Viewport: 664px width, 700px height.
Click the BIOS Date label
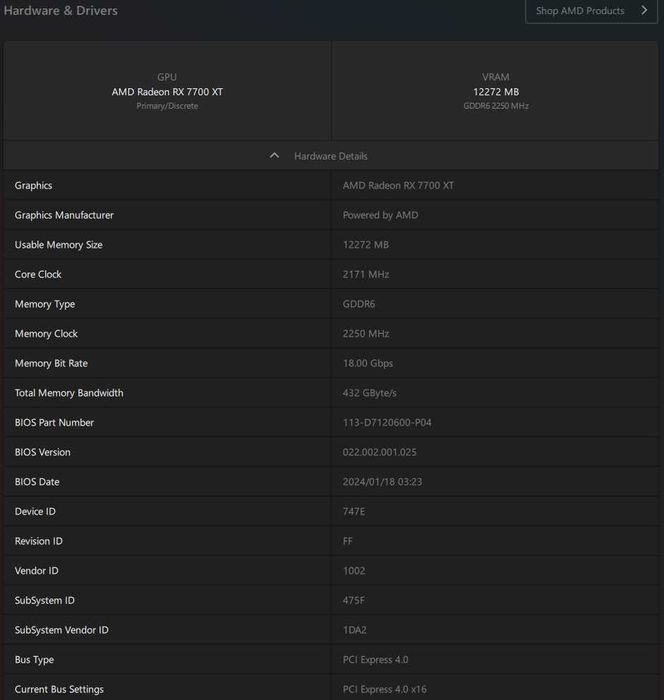coord(37,482)
